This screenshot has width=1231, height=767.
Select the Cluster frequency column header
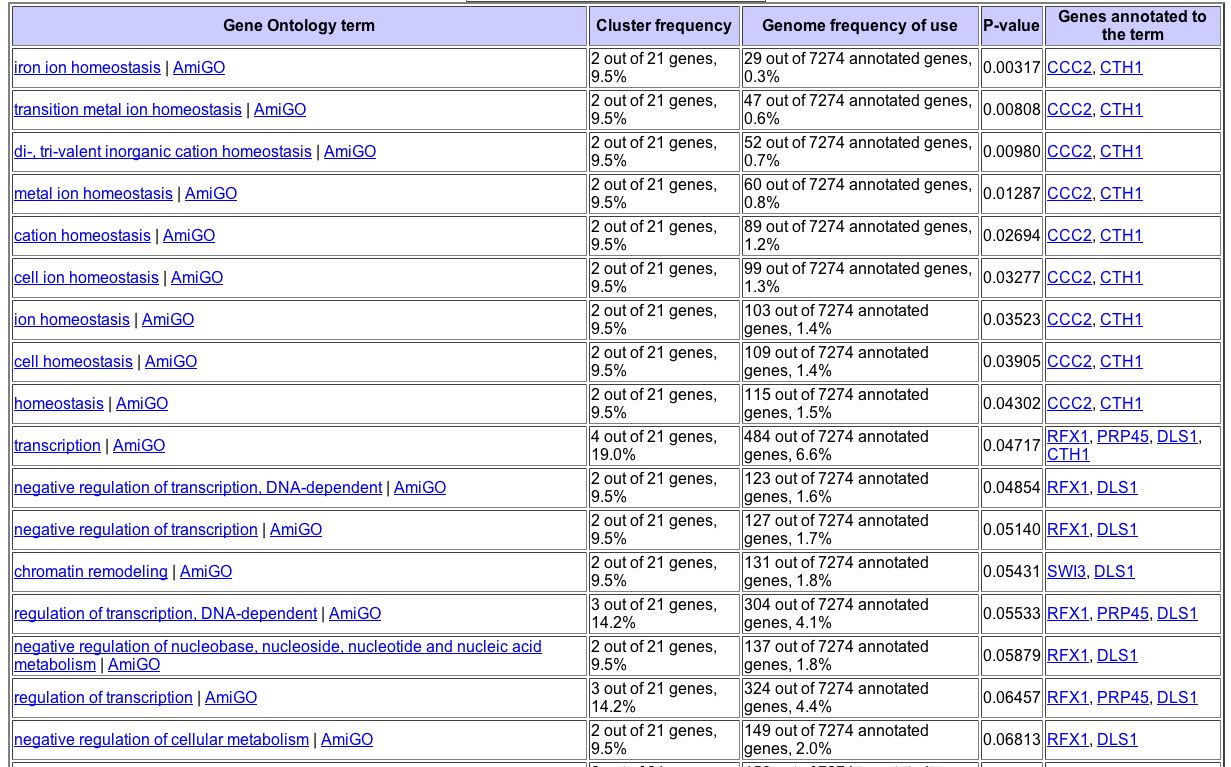pyautogui.click(x=664, y=26)
